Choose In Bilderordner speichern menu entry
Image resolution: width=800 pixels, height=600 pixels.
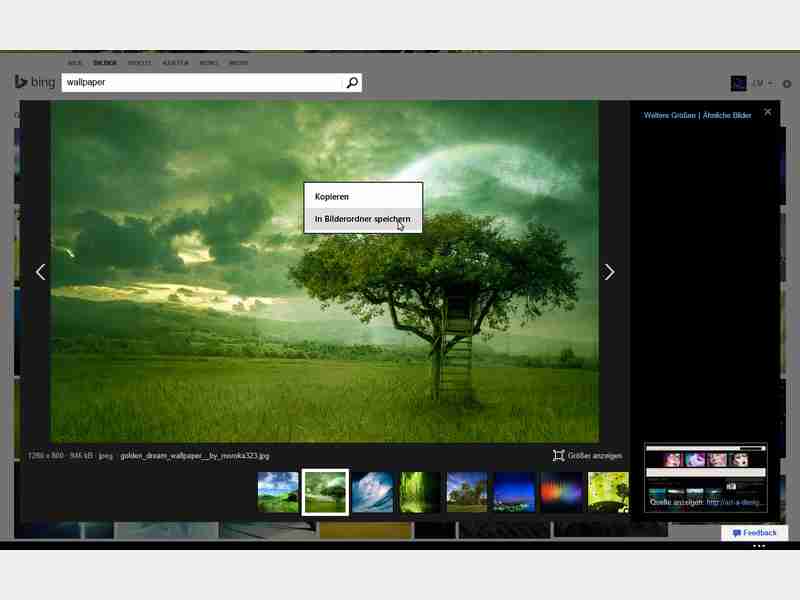(x=363, y=219)
